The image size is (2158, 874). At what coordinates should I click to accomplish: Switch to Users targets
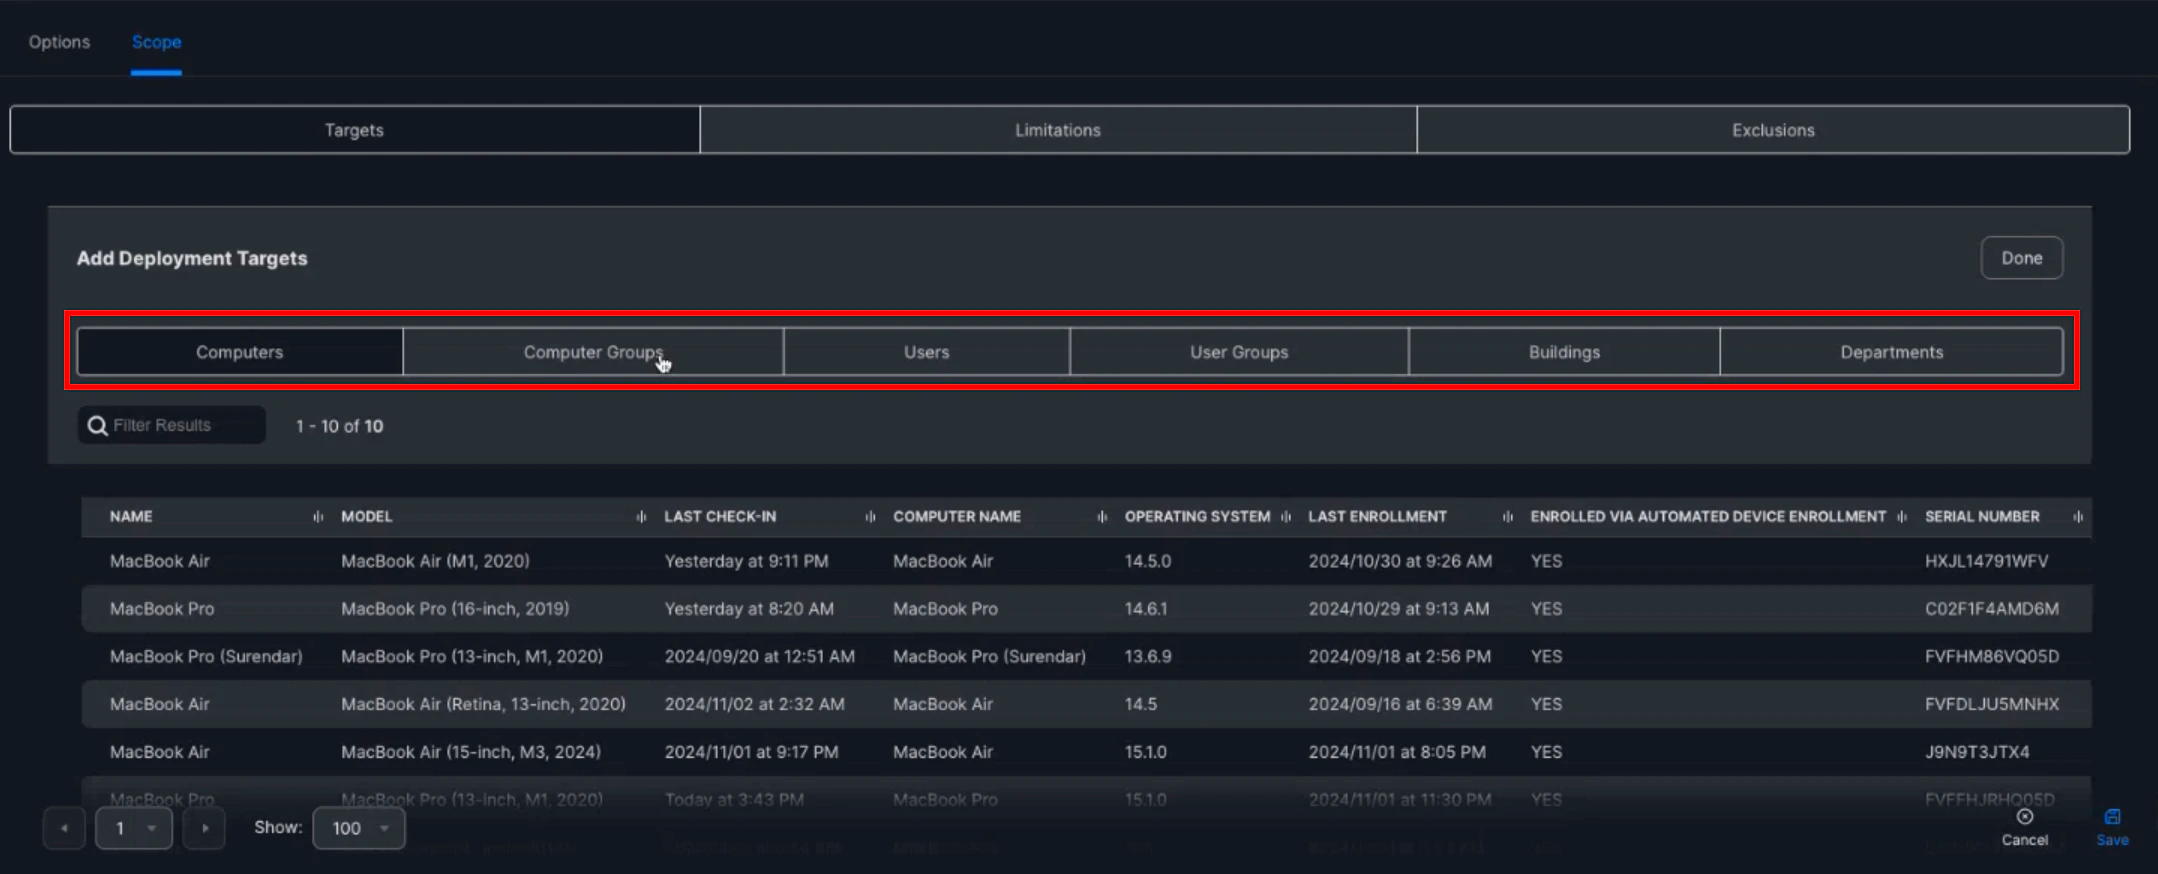pos(926,352)
